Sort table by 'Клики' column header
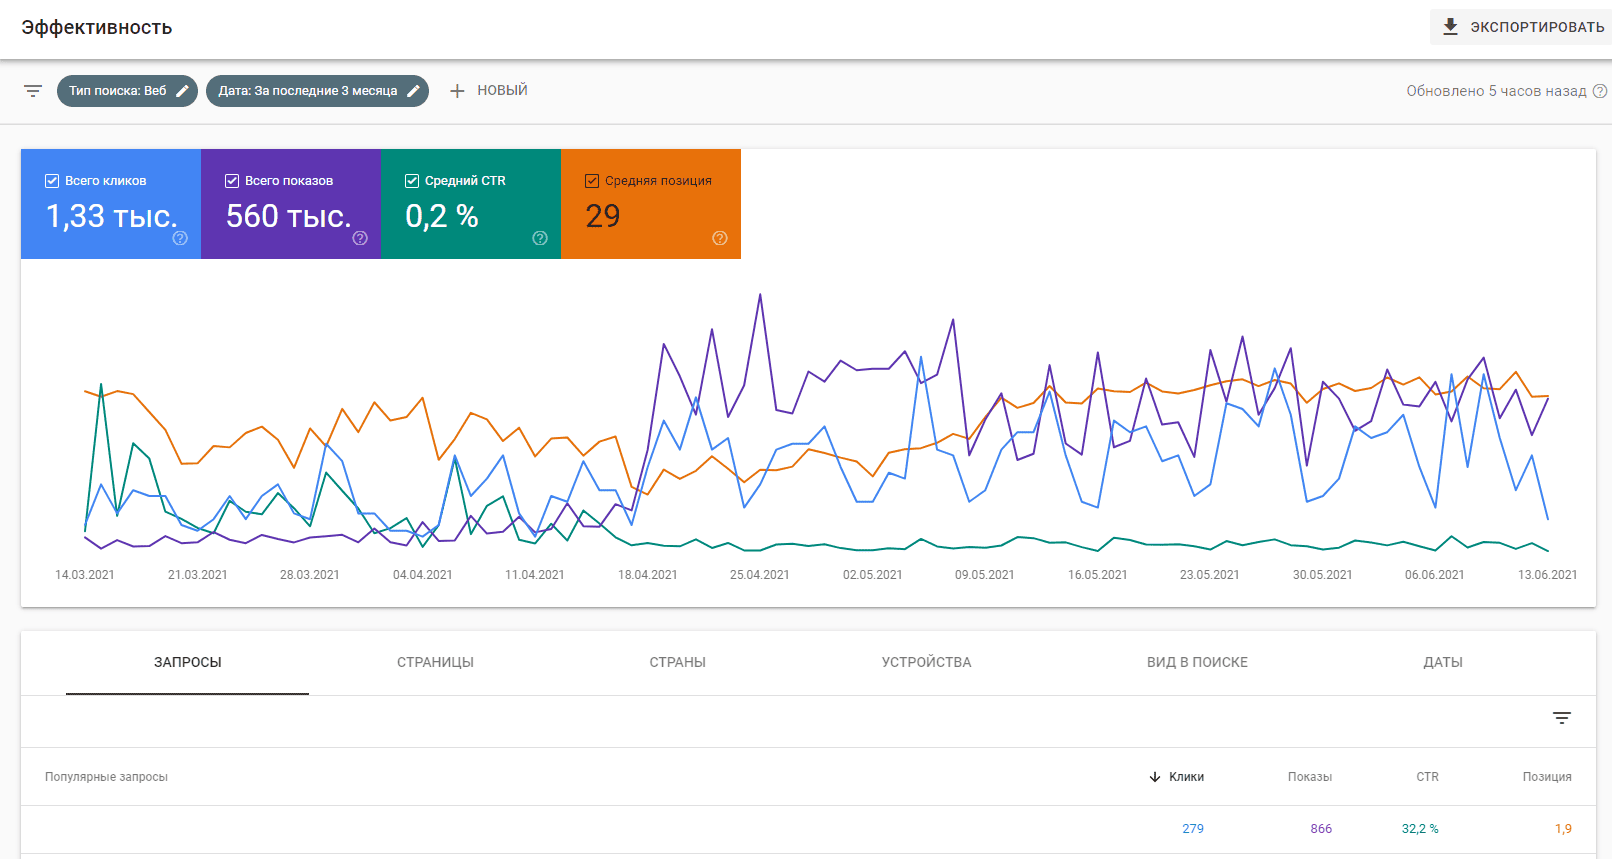Image resolution: width=1612 pixels, height=859 pixels. click(x=1186, y=777)
